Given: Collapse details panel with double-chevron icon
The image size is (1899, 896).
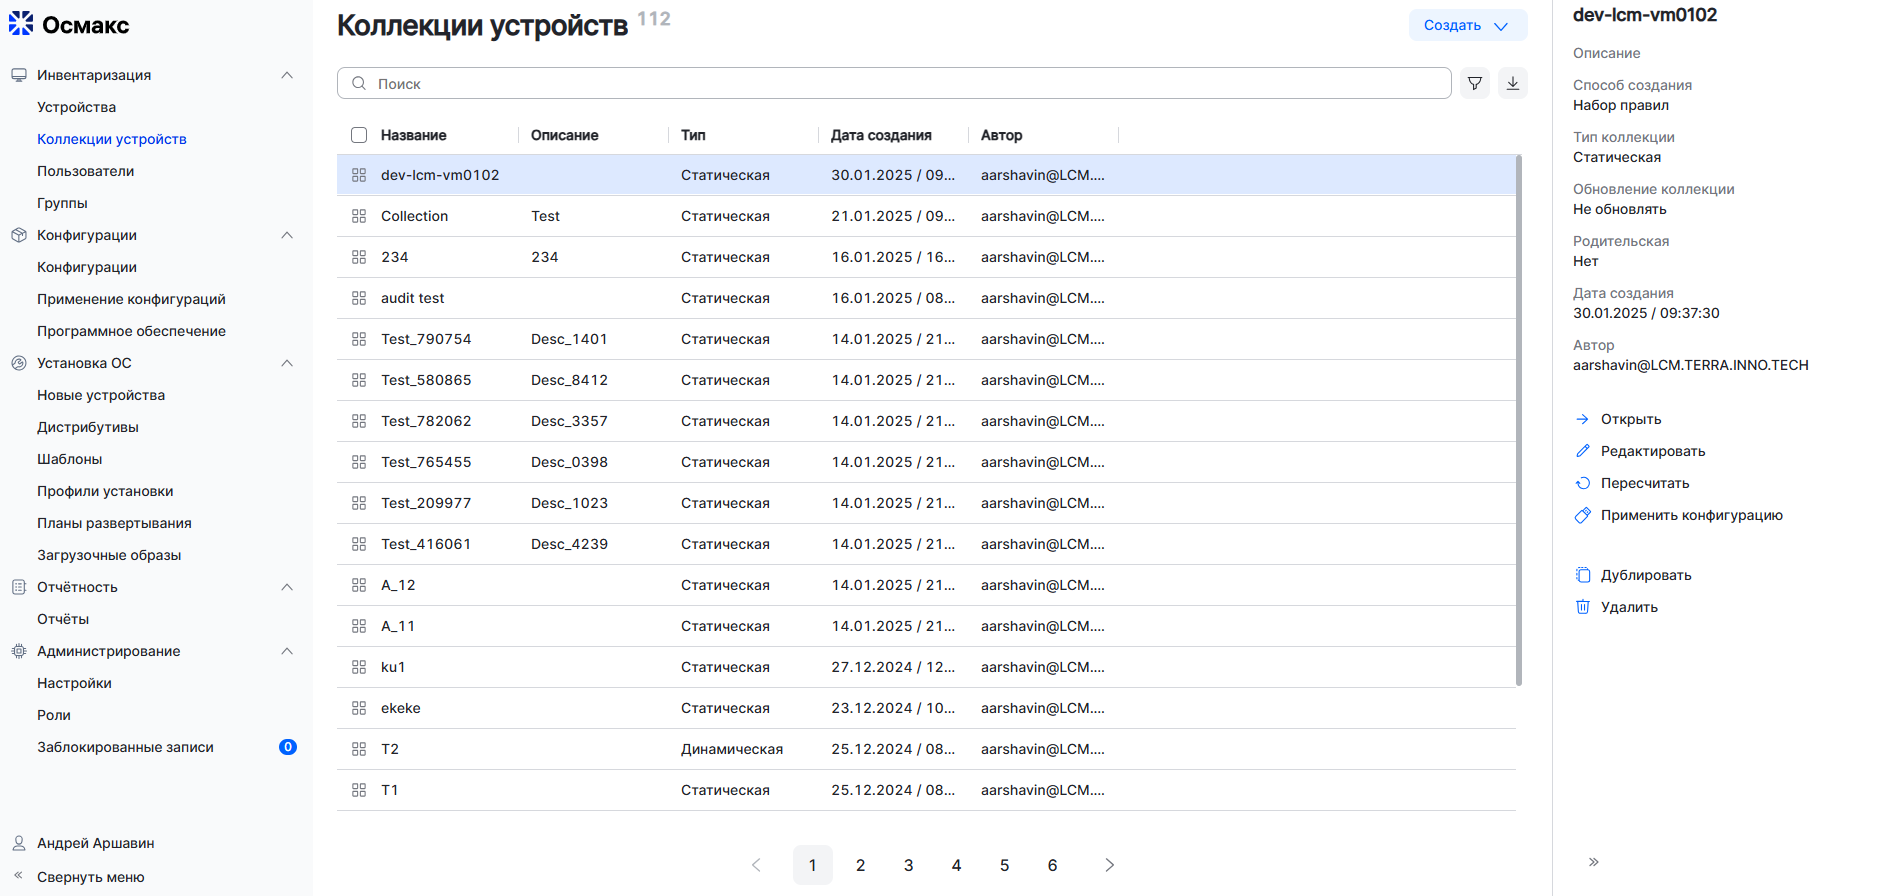Looking at the screenshot, I should click(1594, 862).
